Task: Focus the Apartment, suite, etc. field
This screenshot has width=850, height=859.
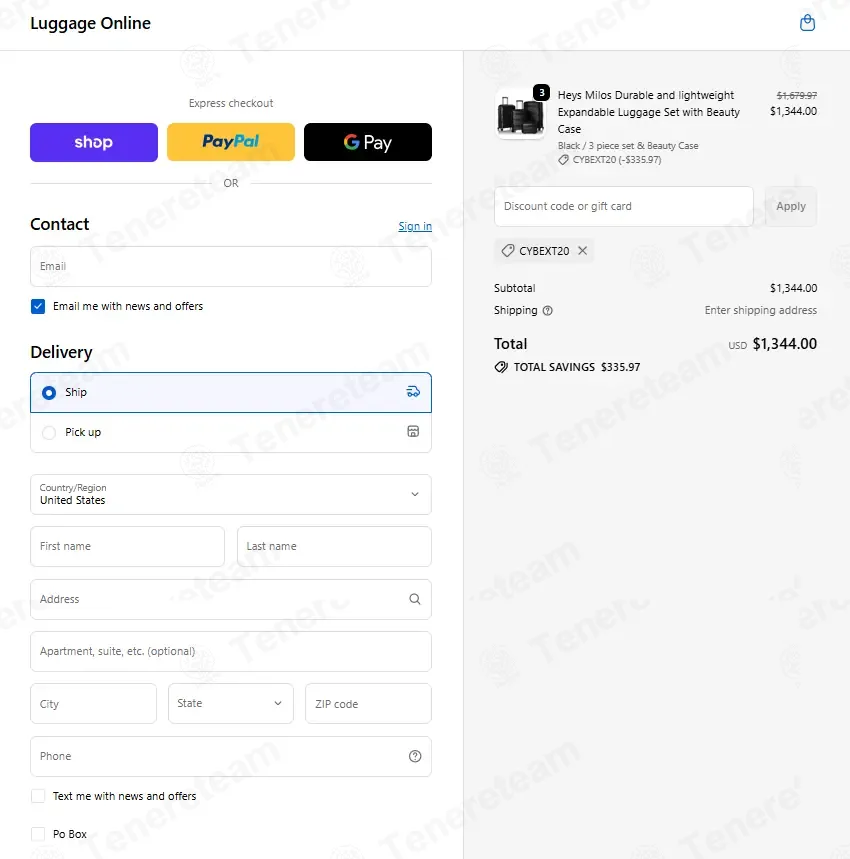Action: click(x=231, y=651)
